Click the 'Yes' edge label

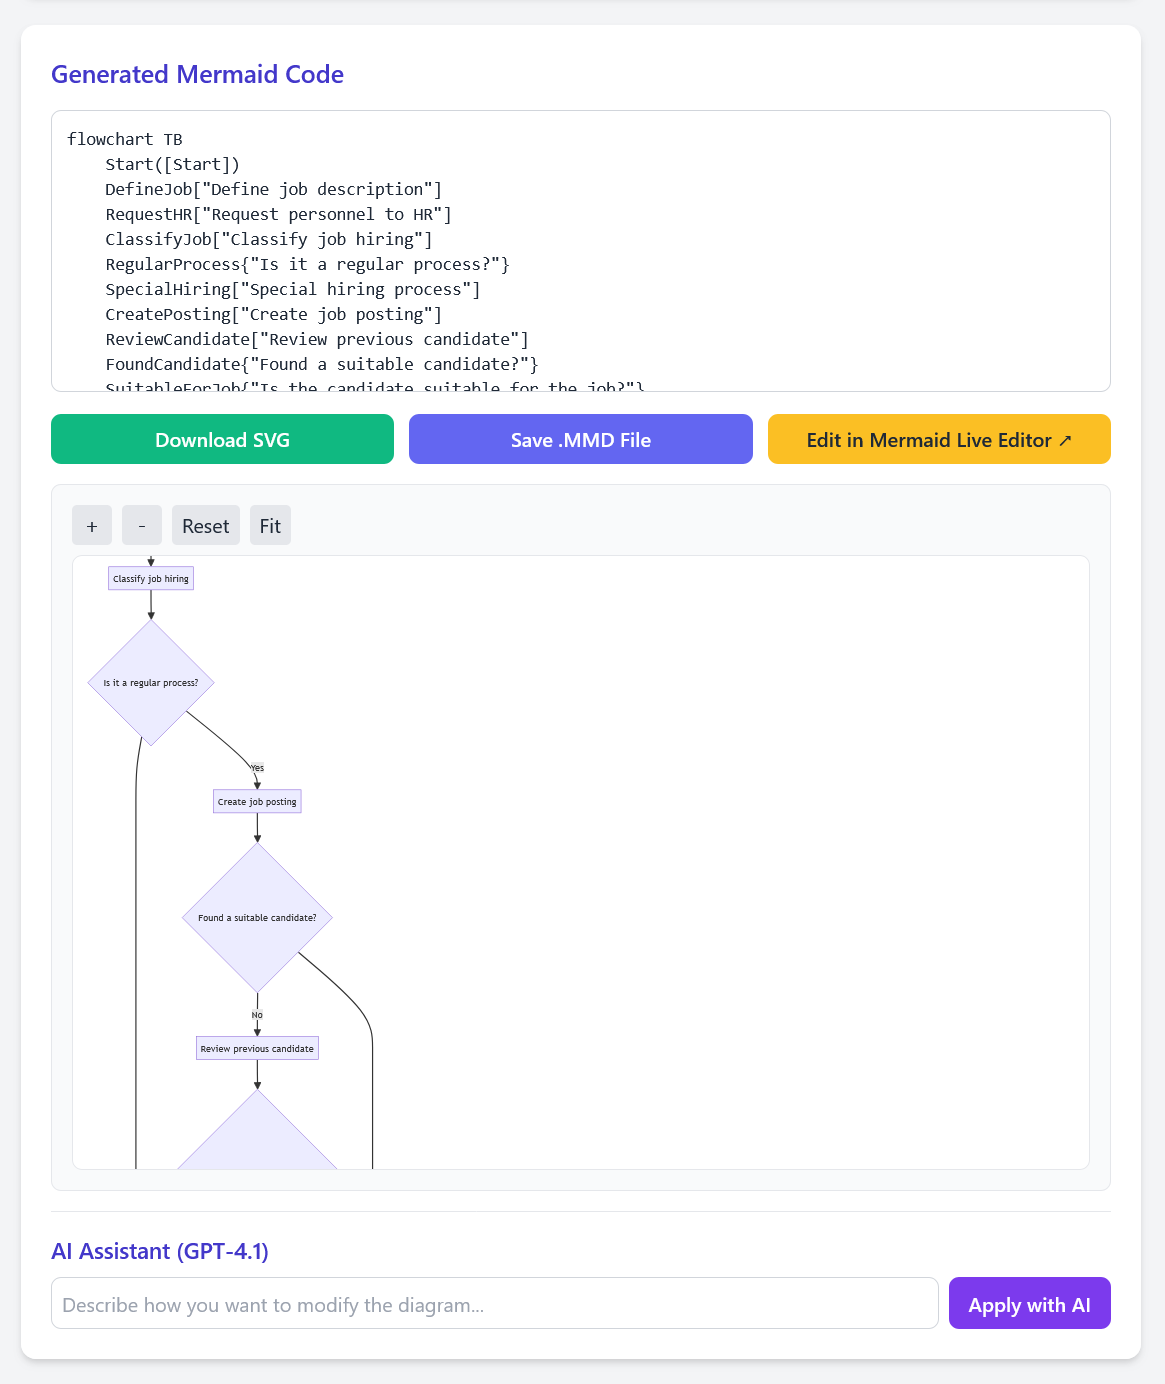pyautogui.click(x=257, y=768)
